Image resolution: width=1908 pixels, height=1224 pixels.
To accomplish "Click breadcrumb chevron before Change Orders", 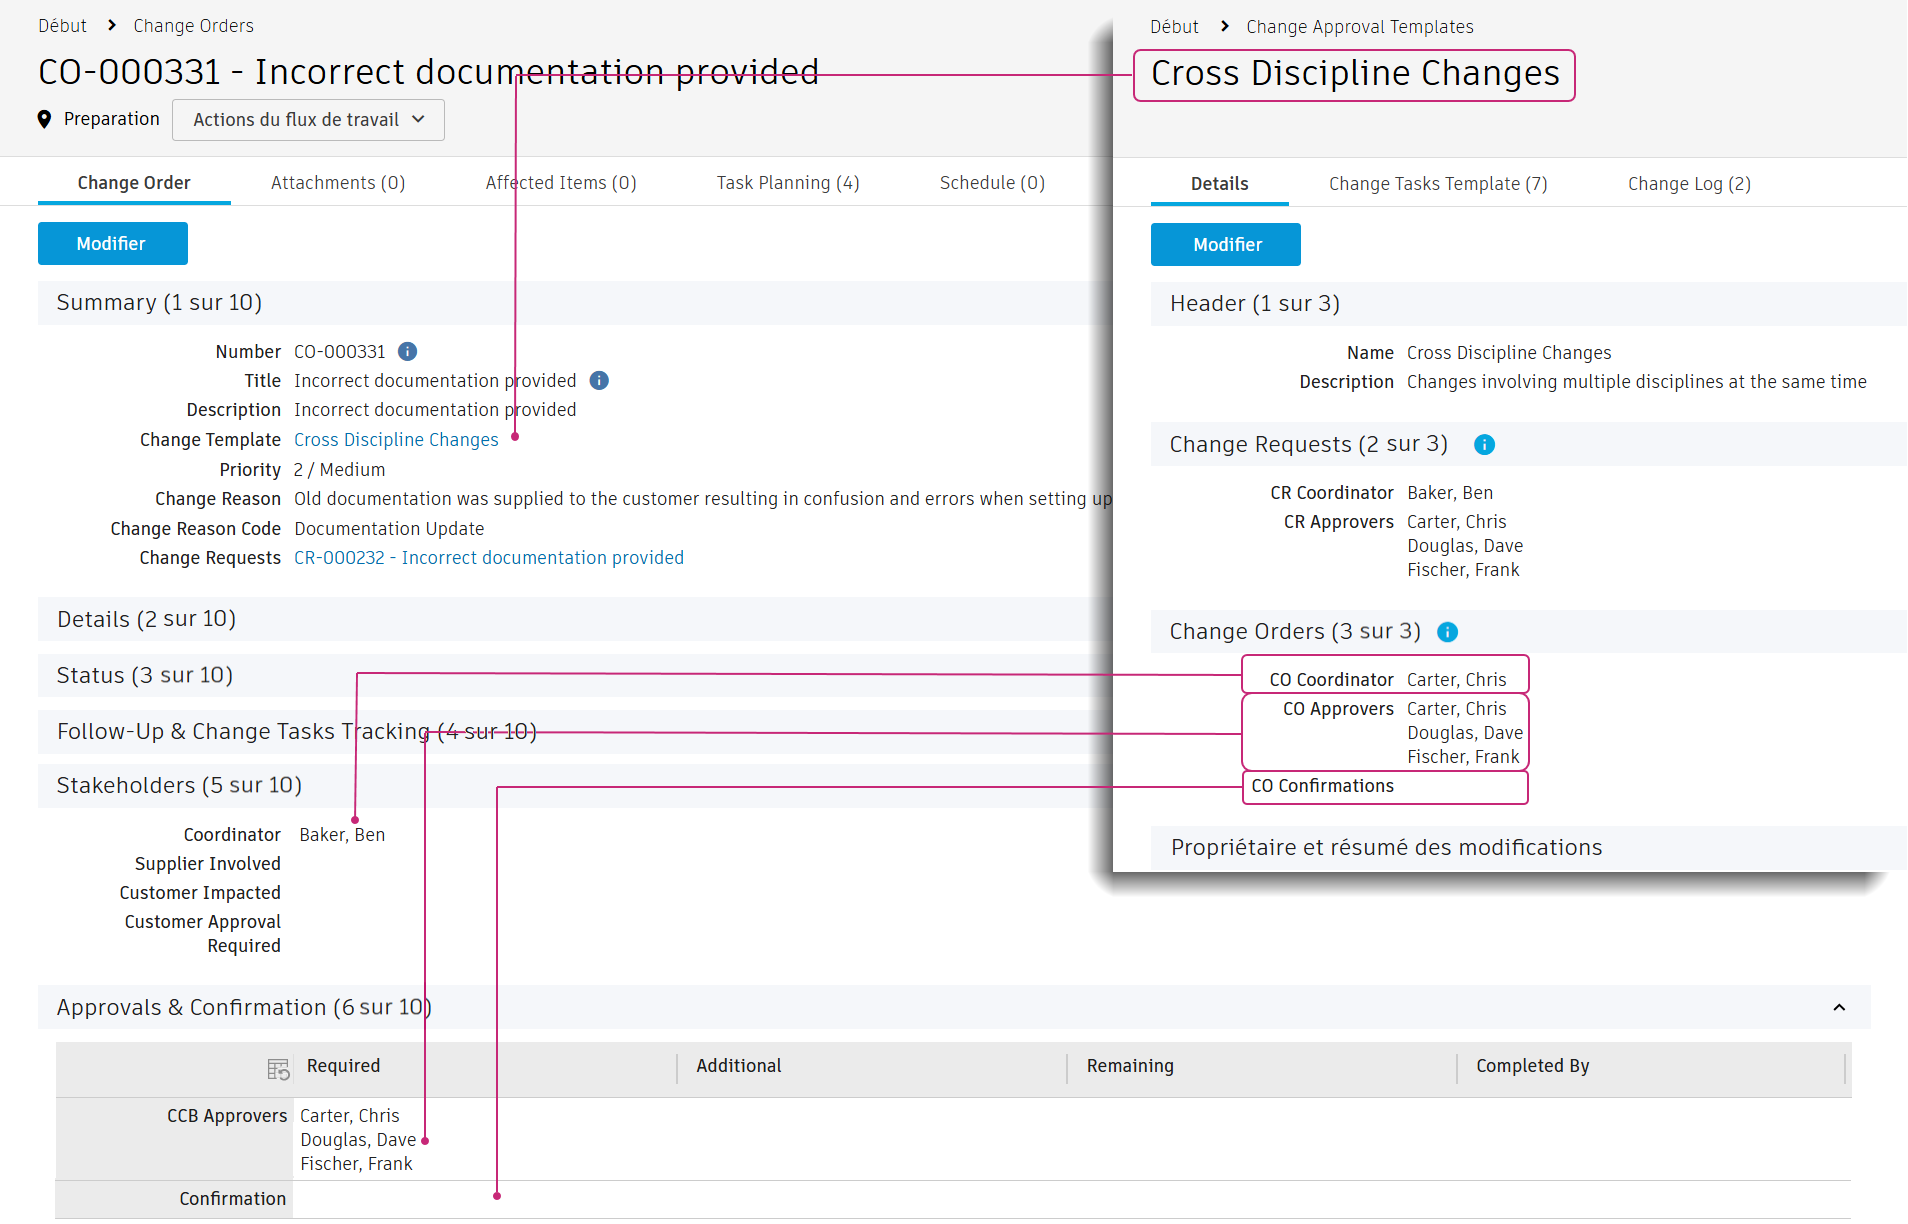I will [112, 26].
